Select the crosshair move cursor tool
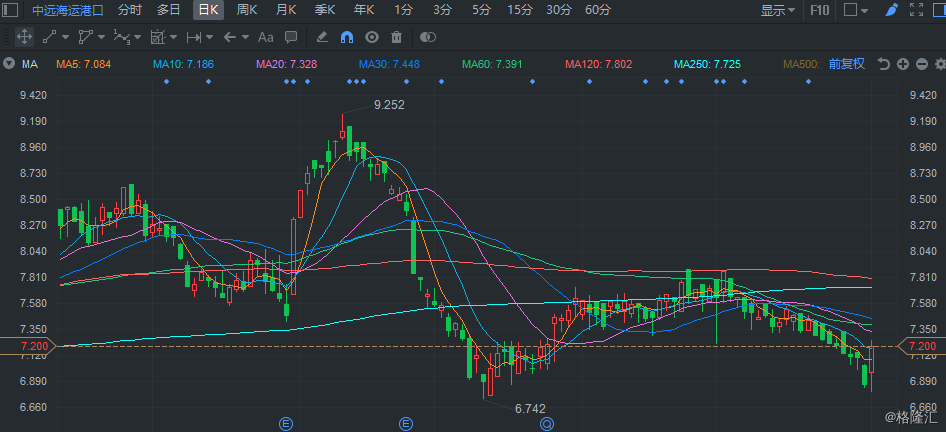Screen dimensions: 946x432 click(x=24, y=37)
